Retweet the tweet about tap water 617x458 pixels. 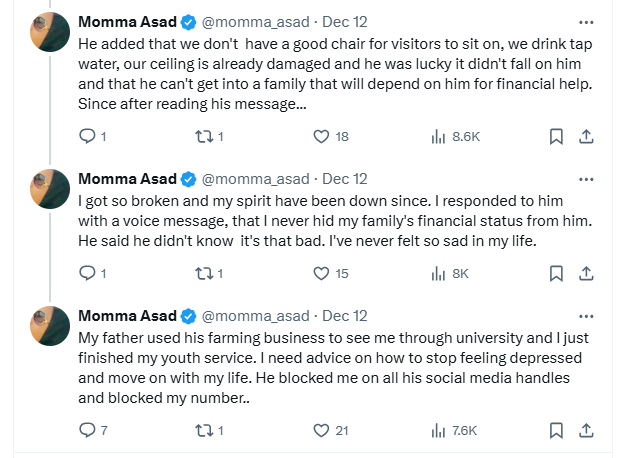click(x=205, y=136)
